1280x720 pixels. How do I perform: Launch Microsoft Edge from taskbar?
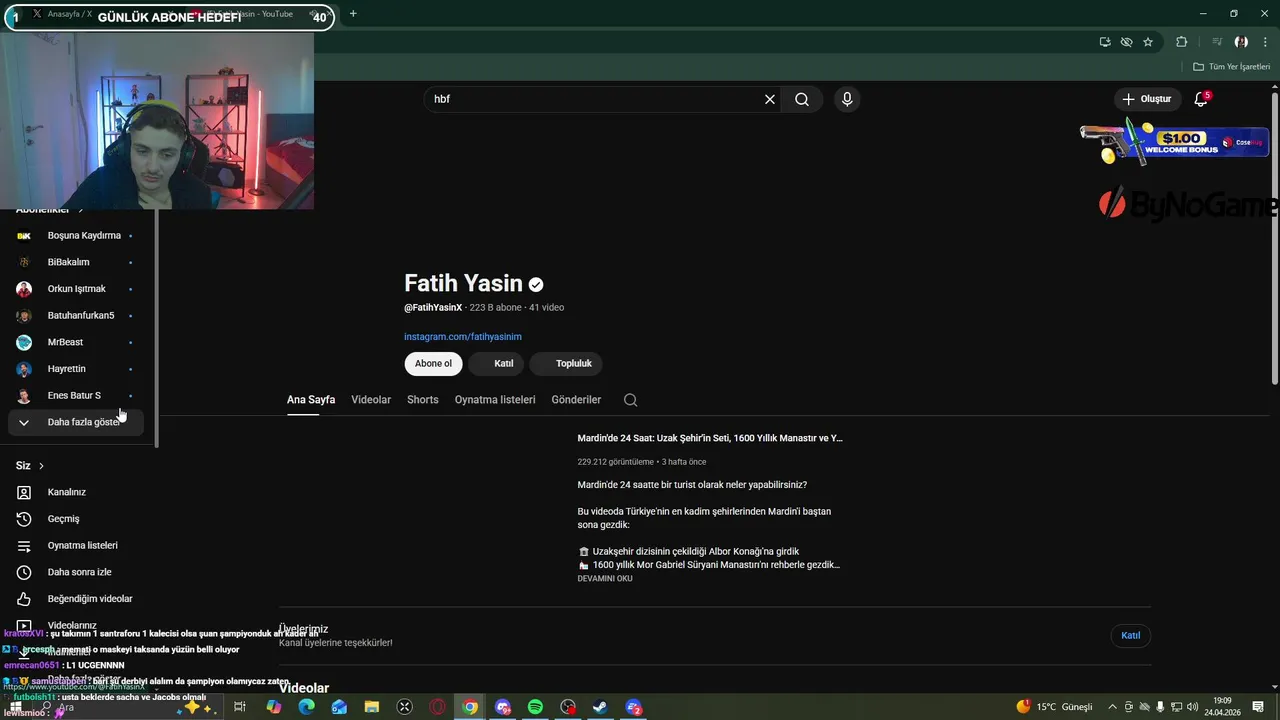[306, 707]
